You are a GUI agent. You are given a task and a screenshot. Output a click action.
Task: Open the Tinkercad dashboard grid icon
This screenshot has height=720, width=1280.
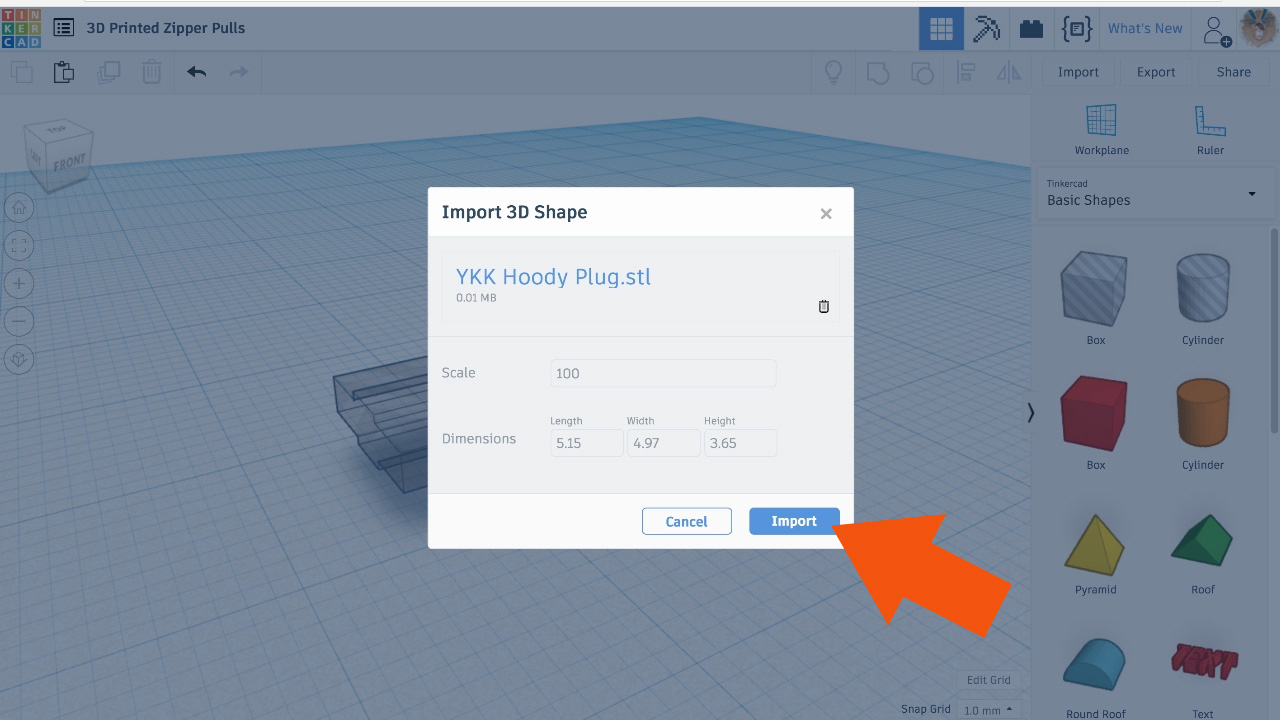940,28
